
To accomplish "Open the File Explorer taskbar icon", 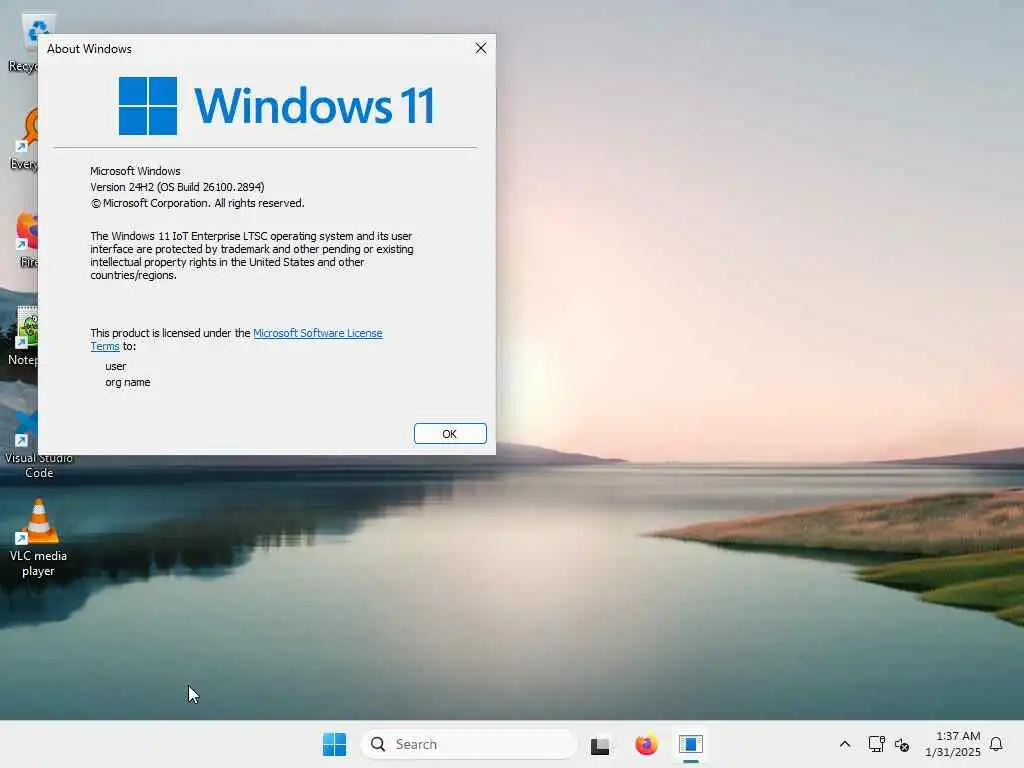I will pos(600,744).
